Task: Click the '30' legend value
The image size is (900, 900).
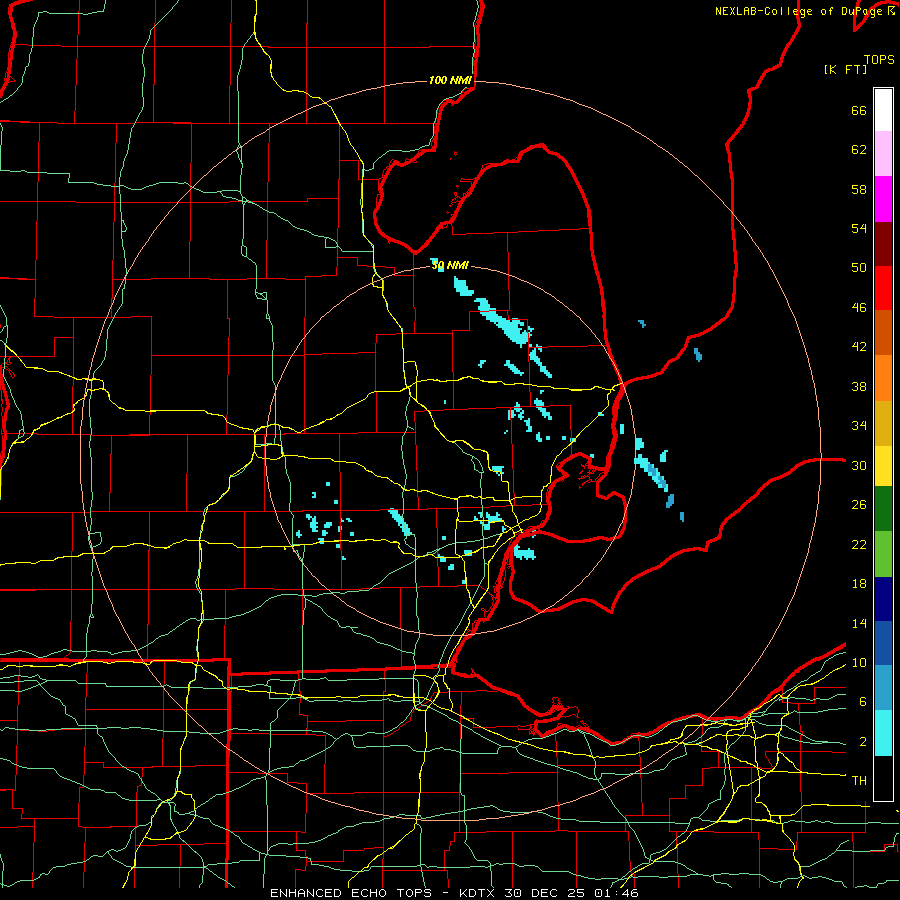Action: (x=859, y=465)
